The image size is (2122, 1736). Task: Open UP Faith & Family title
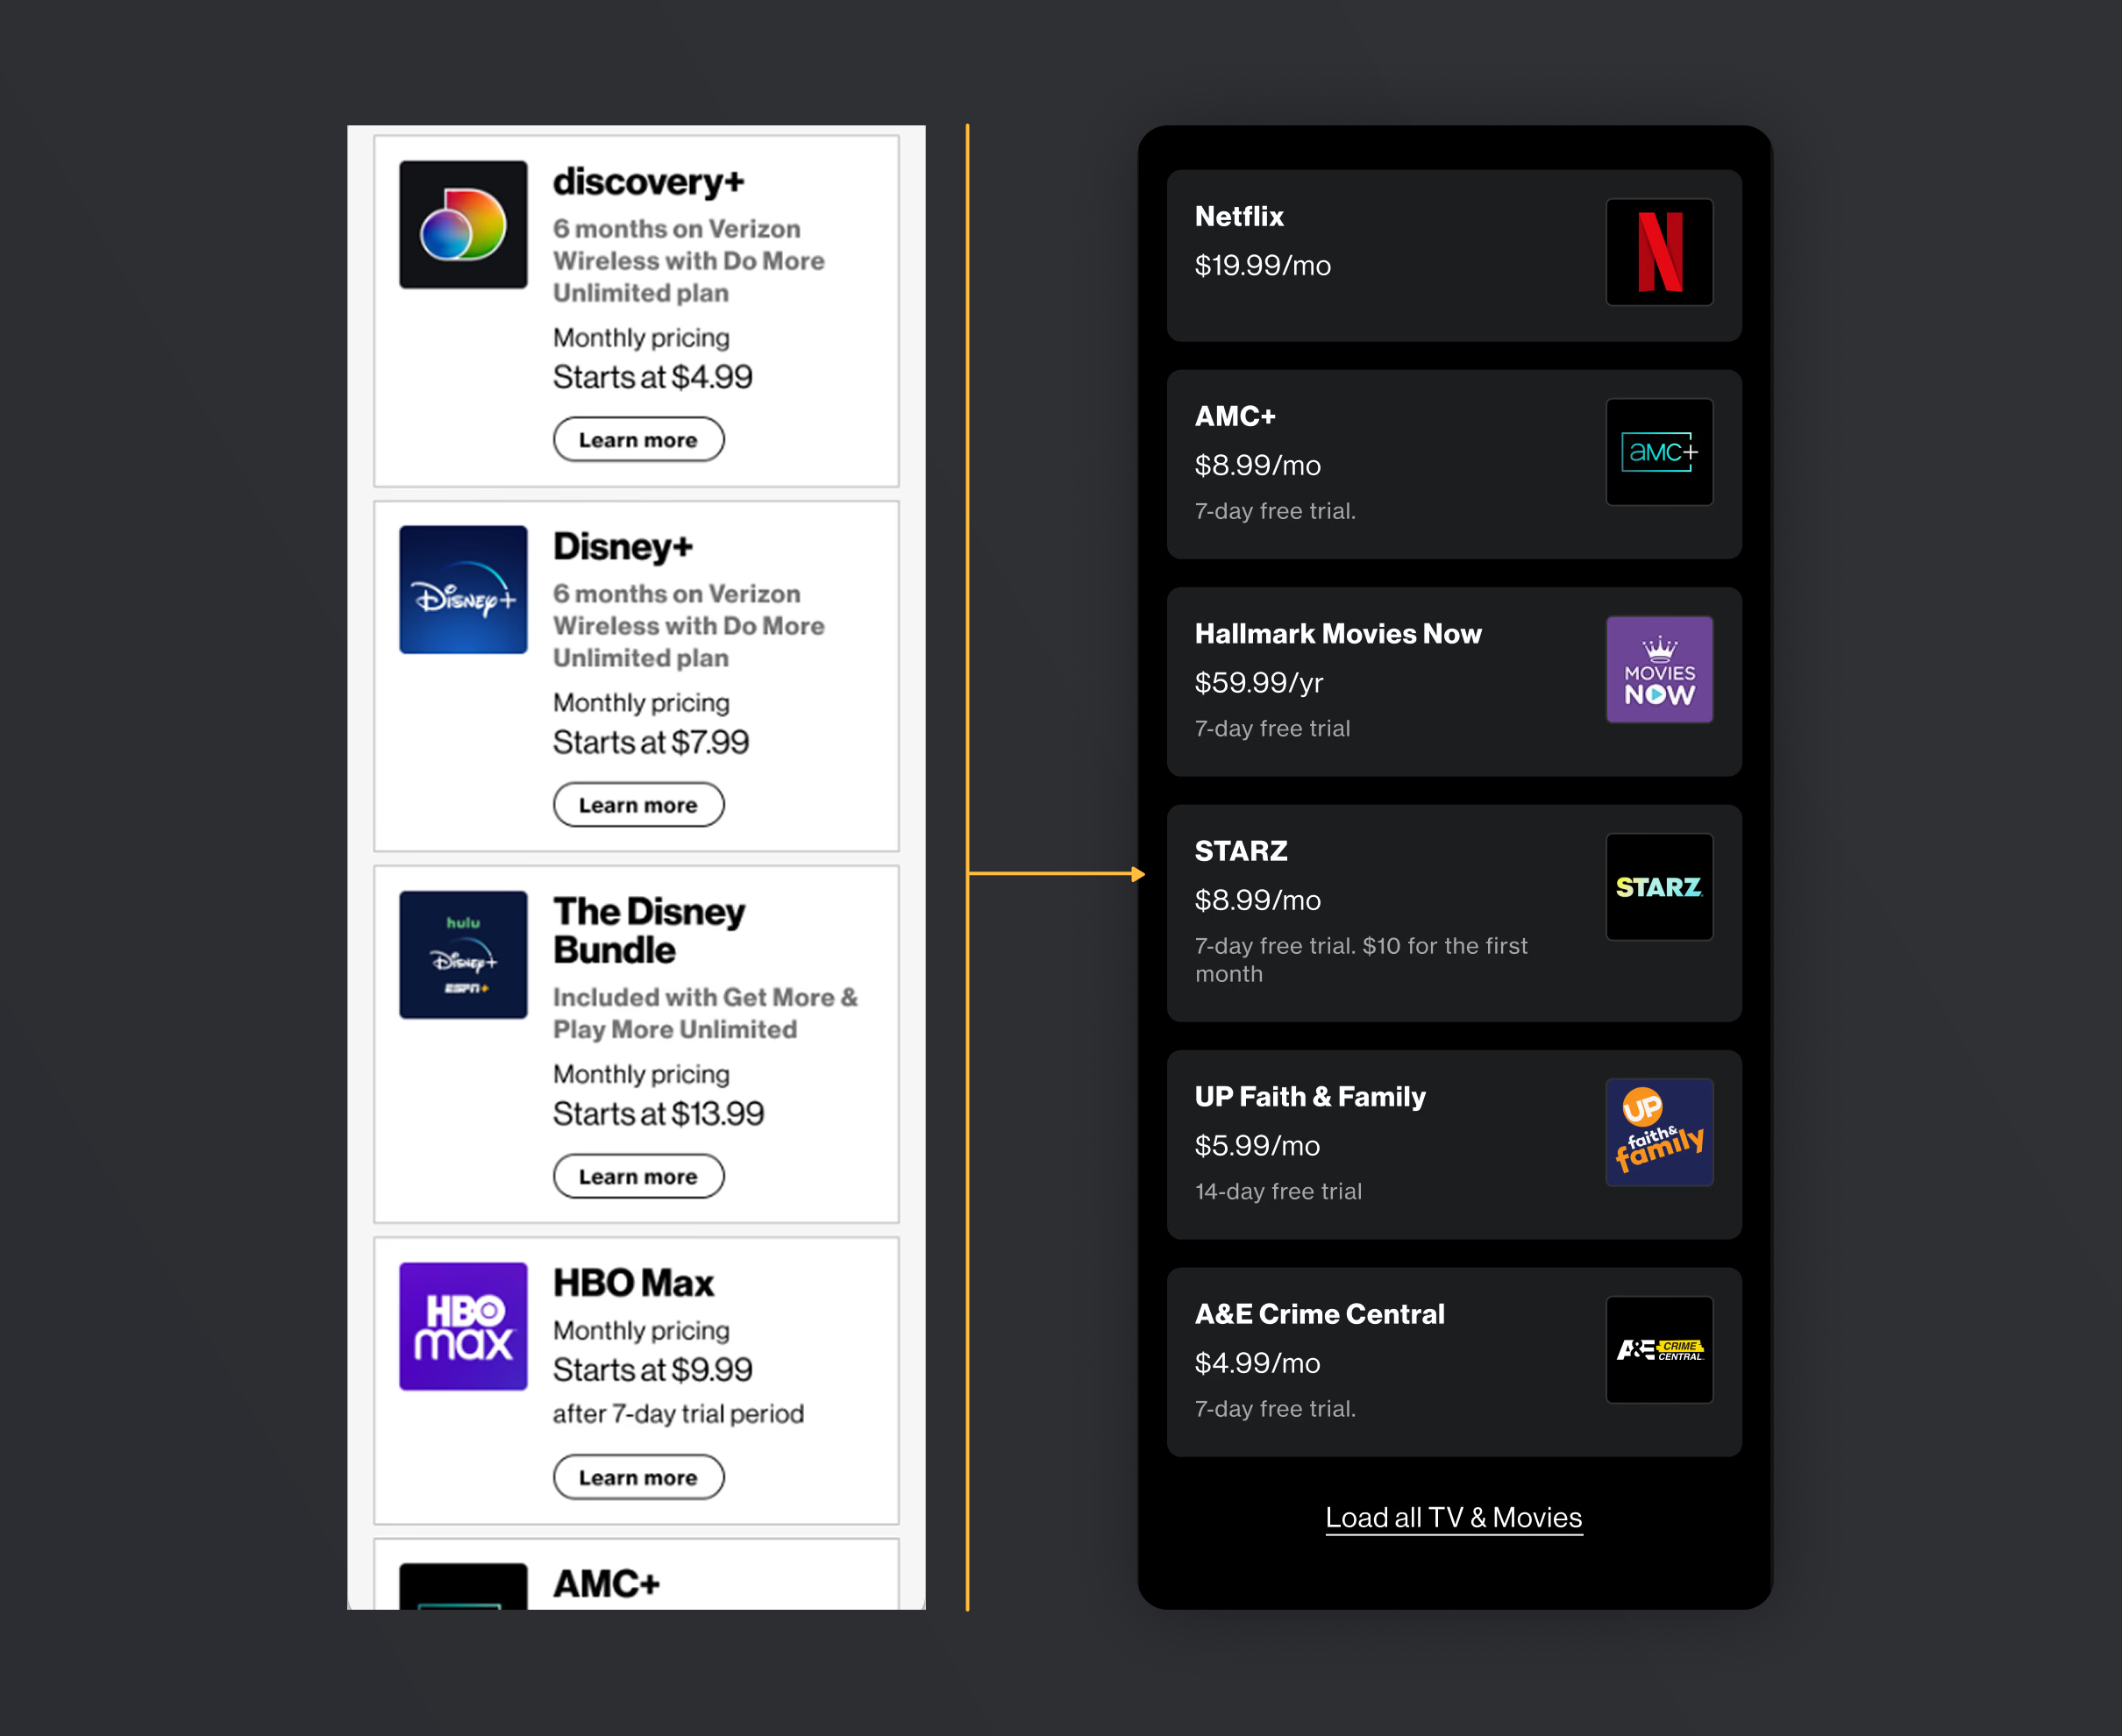pyautogui.click(x=1310, y=1097)
